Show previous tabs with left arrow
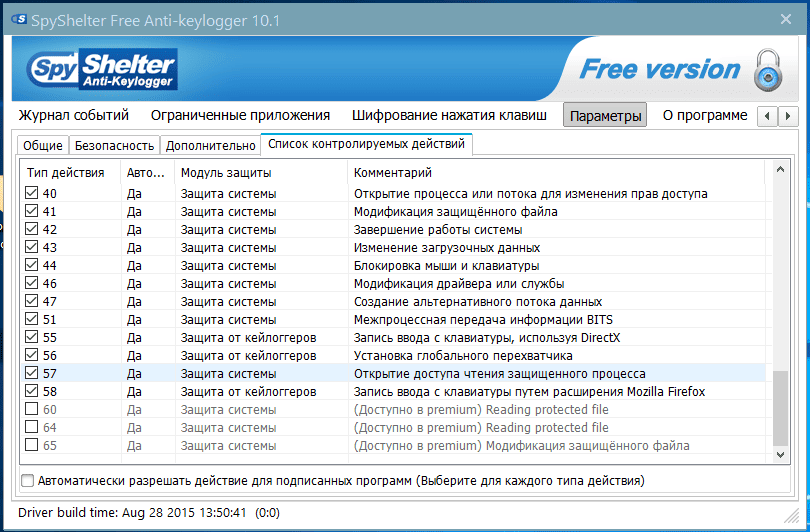Screen dimensions: 810x532 (x=767, y=116)
